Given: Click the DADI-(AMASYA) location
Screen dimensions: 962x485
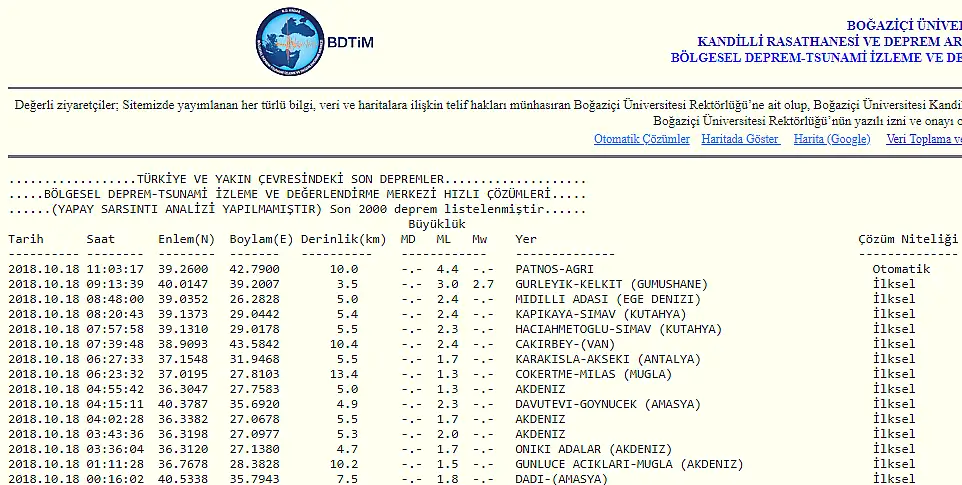Looking at the screenshot, I should tap(561, 479).
